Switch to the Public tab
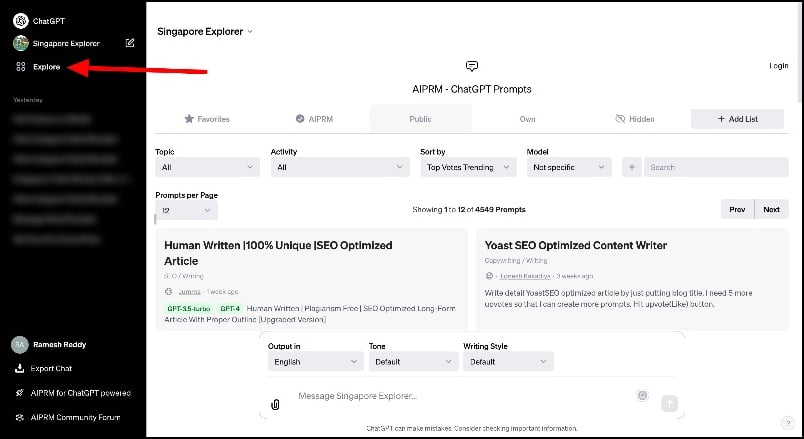 pos(420,119)
